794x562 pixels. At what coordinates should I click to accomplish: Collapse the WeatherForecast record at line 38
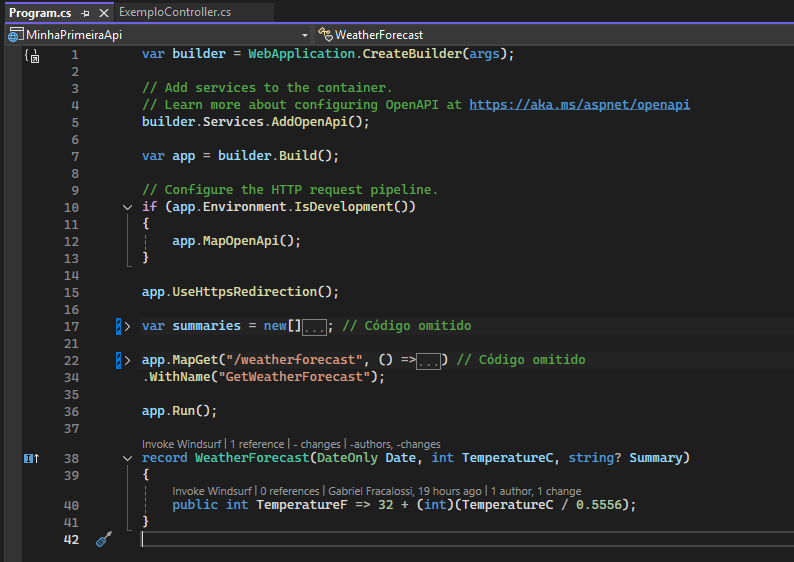point(128,458)
